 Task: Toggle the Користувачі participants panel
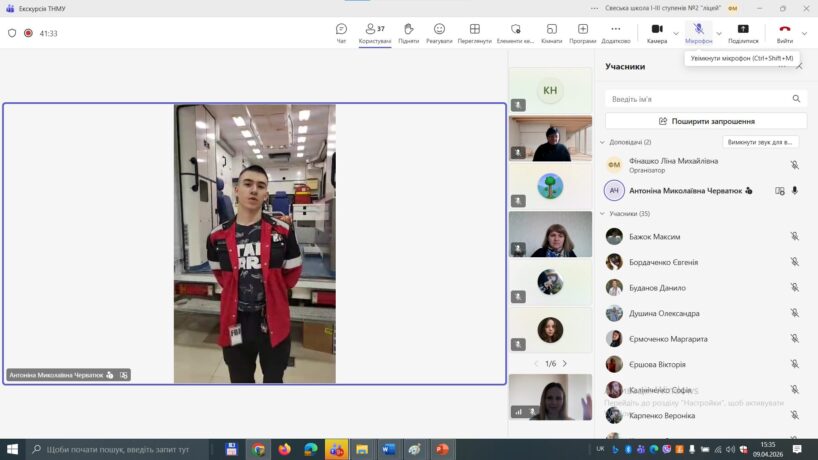(x=375, y=32)
